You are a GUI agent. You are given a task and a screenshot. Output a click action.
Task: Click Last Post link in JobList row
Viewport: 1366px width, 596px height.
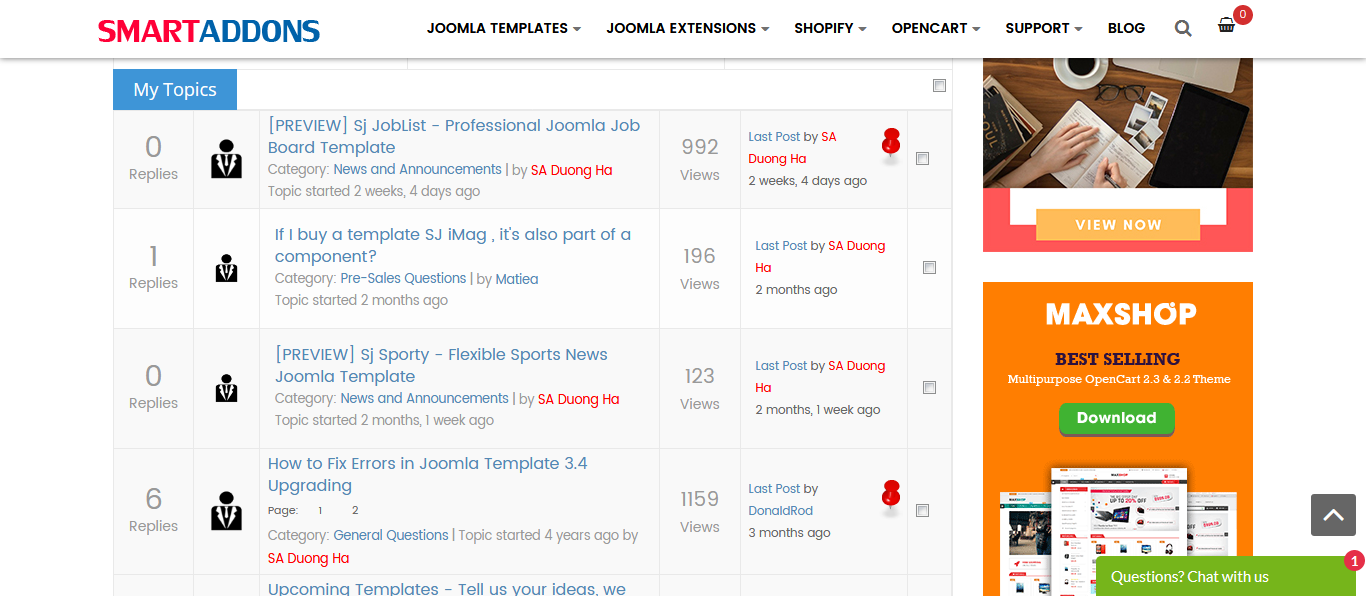tap(774, 136)
